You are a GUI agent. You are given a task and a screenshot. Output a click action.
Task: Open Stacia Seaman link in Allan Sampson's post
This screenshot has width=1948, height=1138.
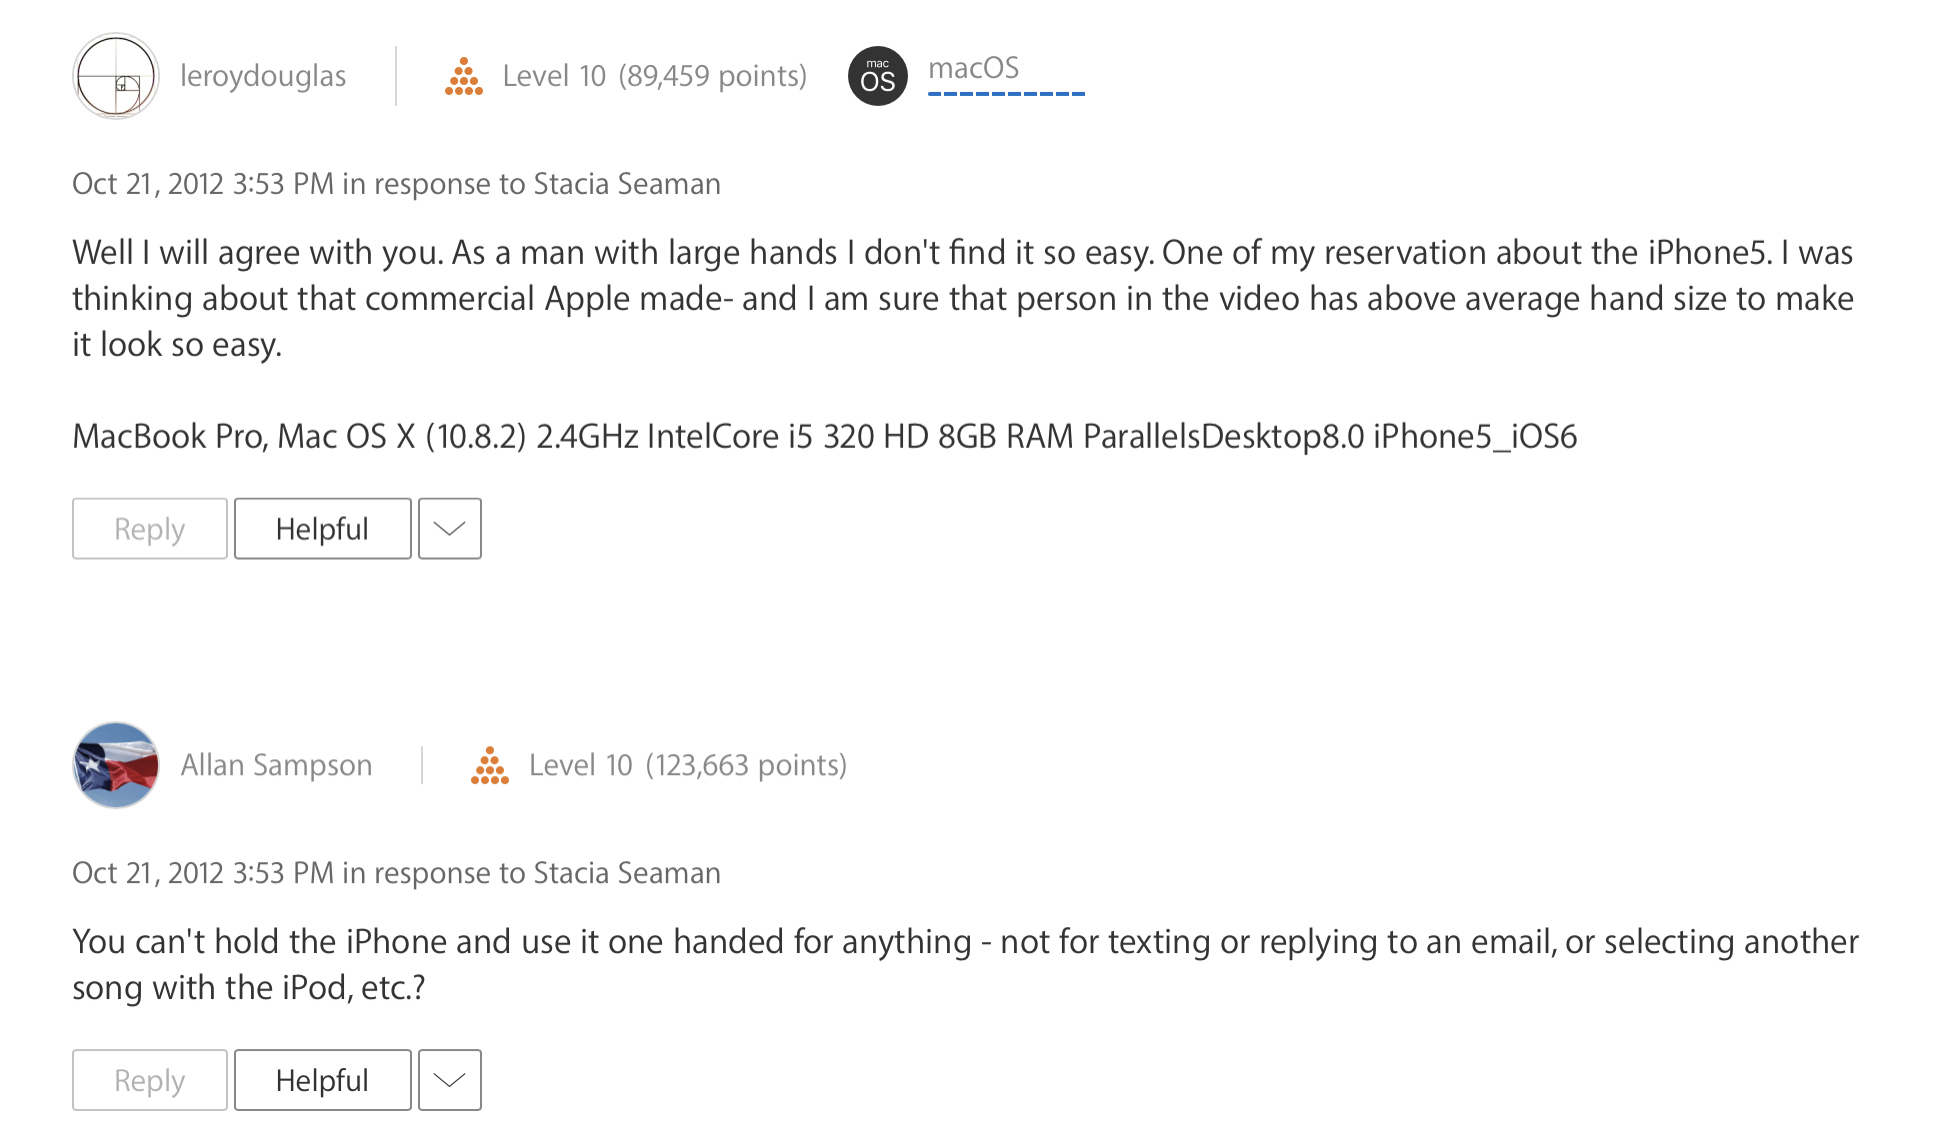[x=627, y=873]
